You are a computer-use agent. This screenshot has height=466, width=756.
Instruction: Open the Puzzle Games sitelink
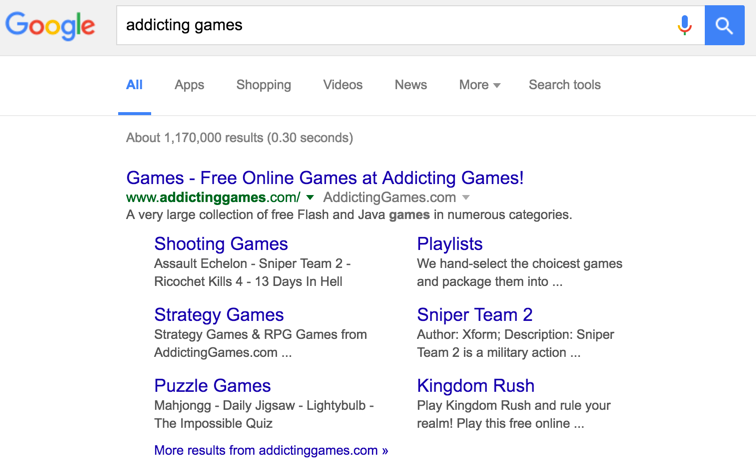coord(212,386)
